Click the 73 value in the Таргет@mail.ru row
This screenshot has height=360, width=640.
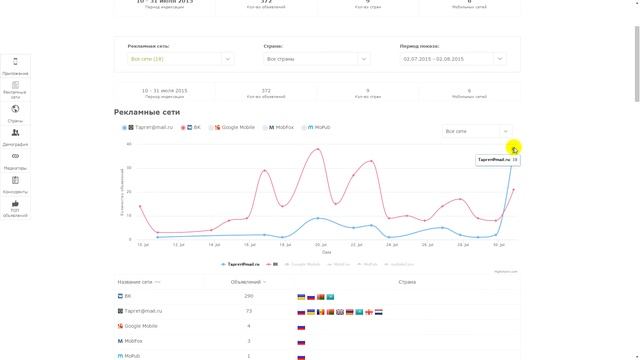tap(249, 311)
